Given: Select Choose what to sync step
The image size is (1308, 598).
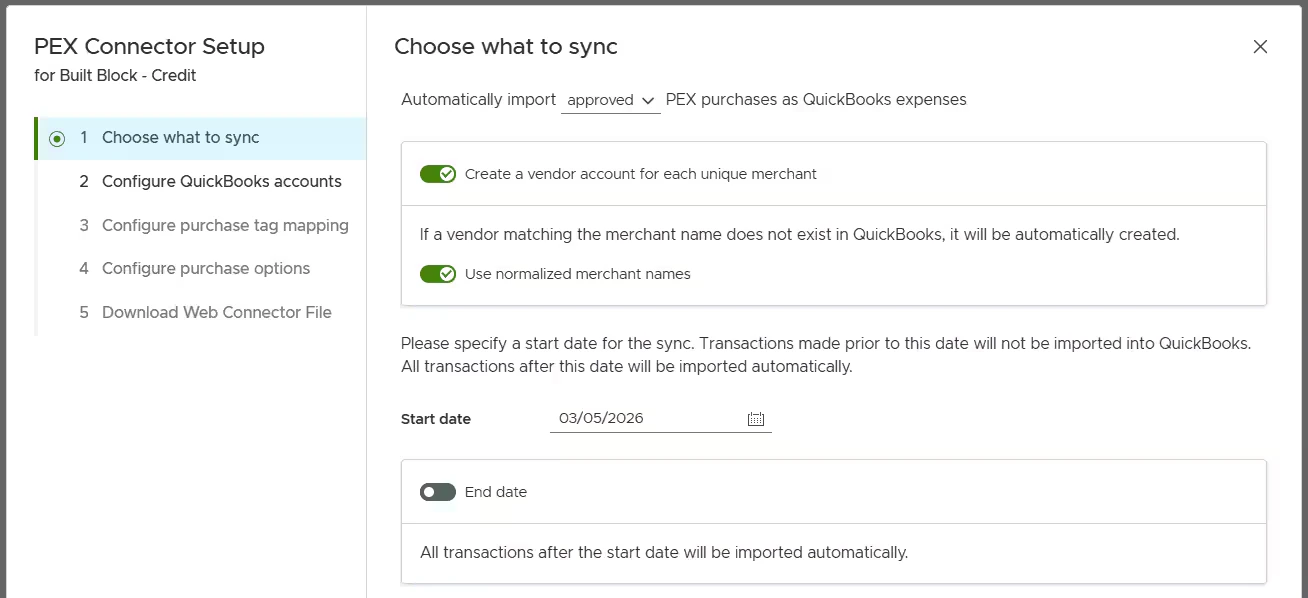Looking at the screenshot, I should click(180, 138).
